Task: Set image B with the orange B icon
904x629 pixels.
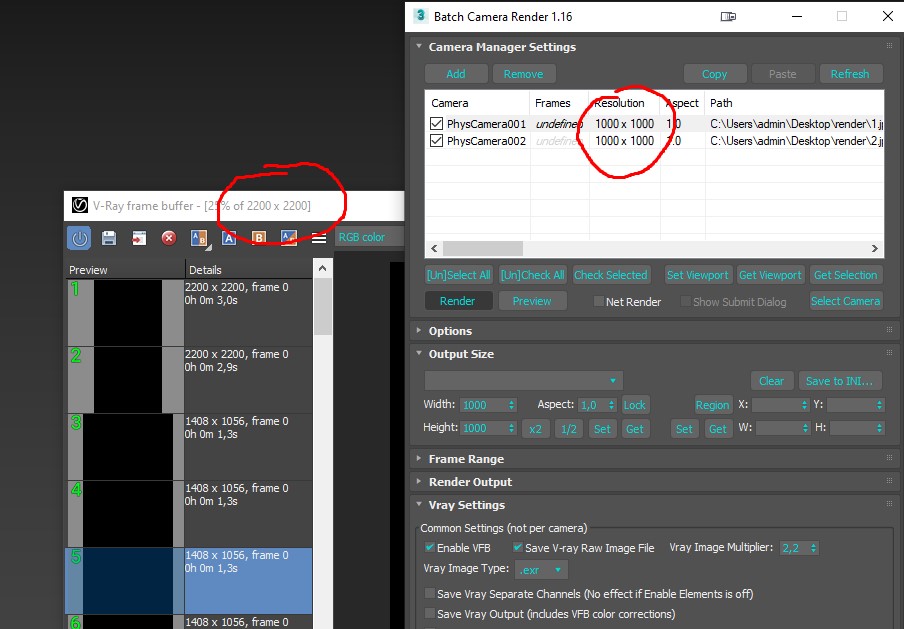Action: coord(259,238)
